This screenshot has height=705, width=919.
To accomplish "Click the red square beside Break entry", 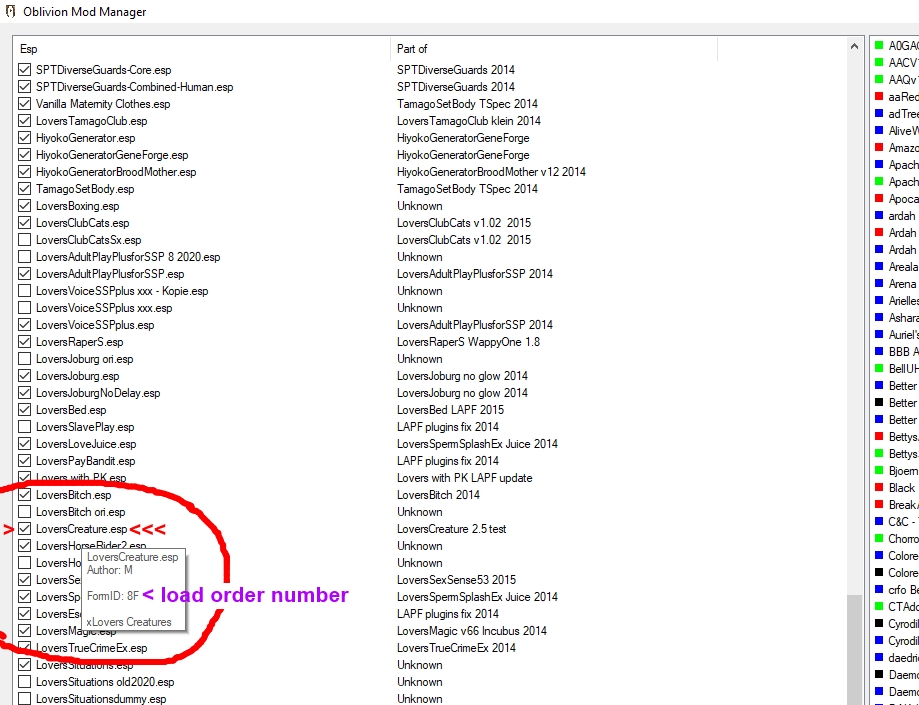I will point(879,504).
